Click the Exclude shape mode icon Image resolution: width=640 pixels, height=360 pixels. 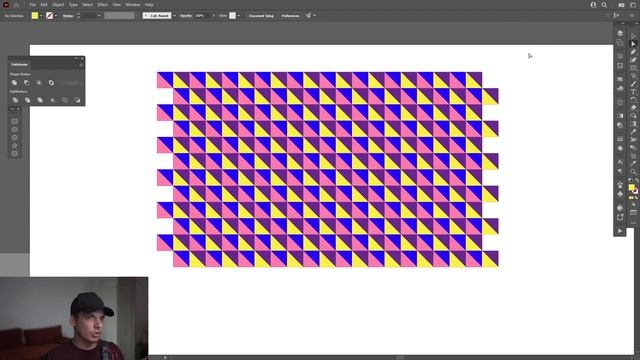click(51, 83)
